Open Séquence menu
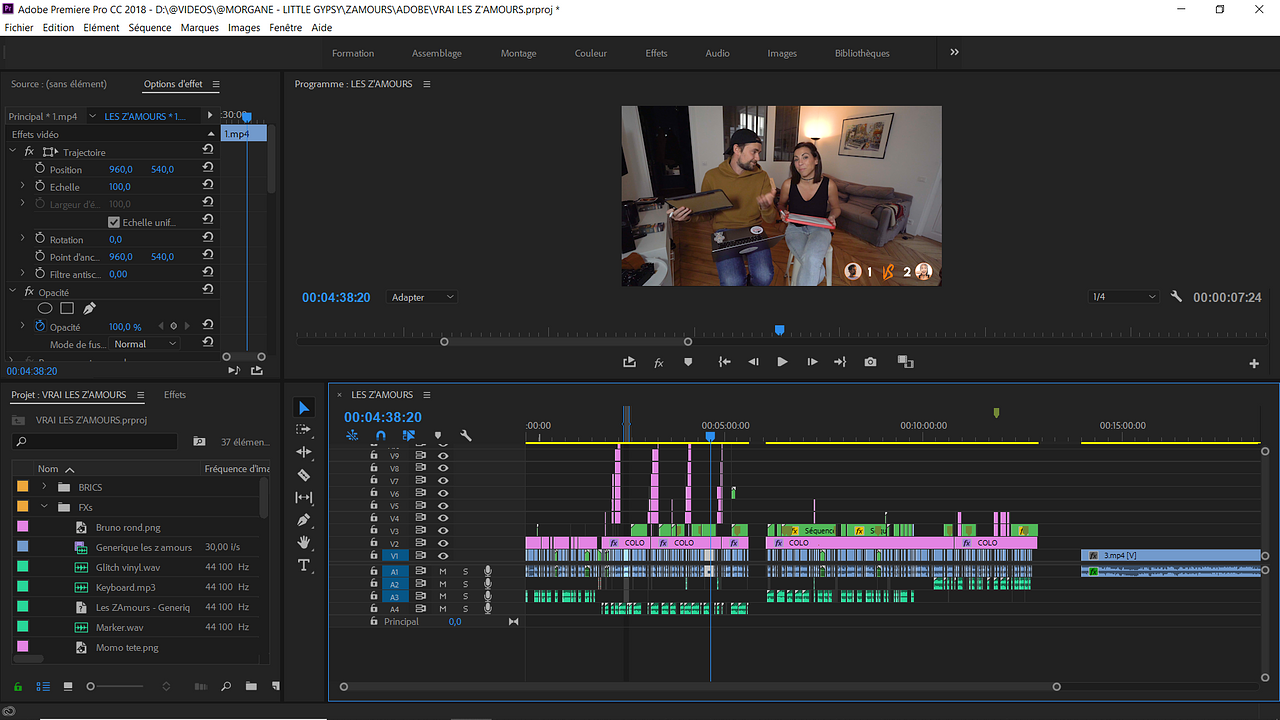This screenshot has height=720, width=1280. coord(150,28)
